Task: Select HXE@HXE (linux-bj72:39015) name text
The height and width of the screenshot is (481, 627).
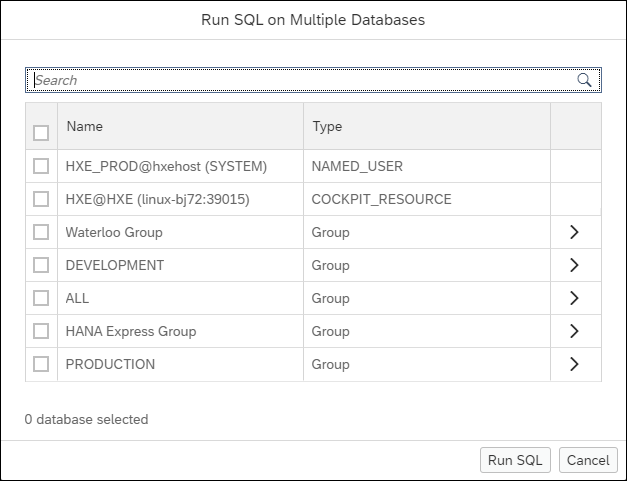Action: (158, 199)
